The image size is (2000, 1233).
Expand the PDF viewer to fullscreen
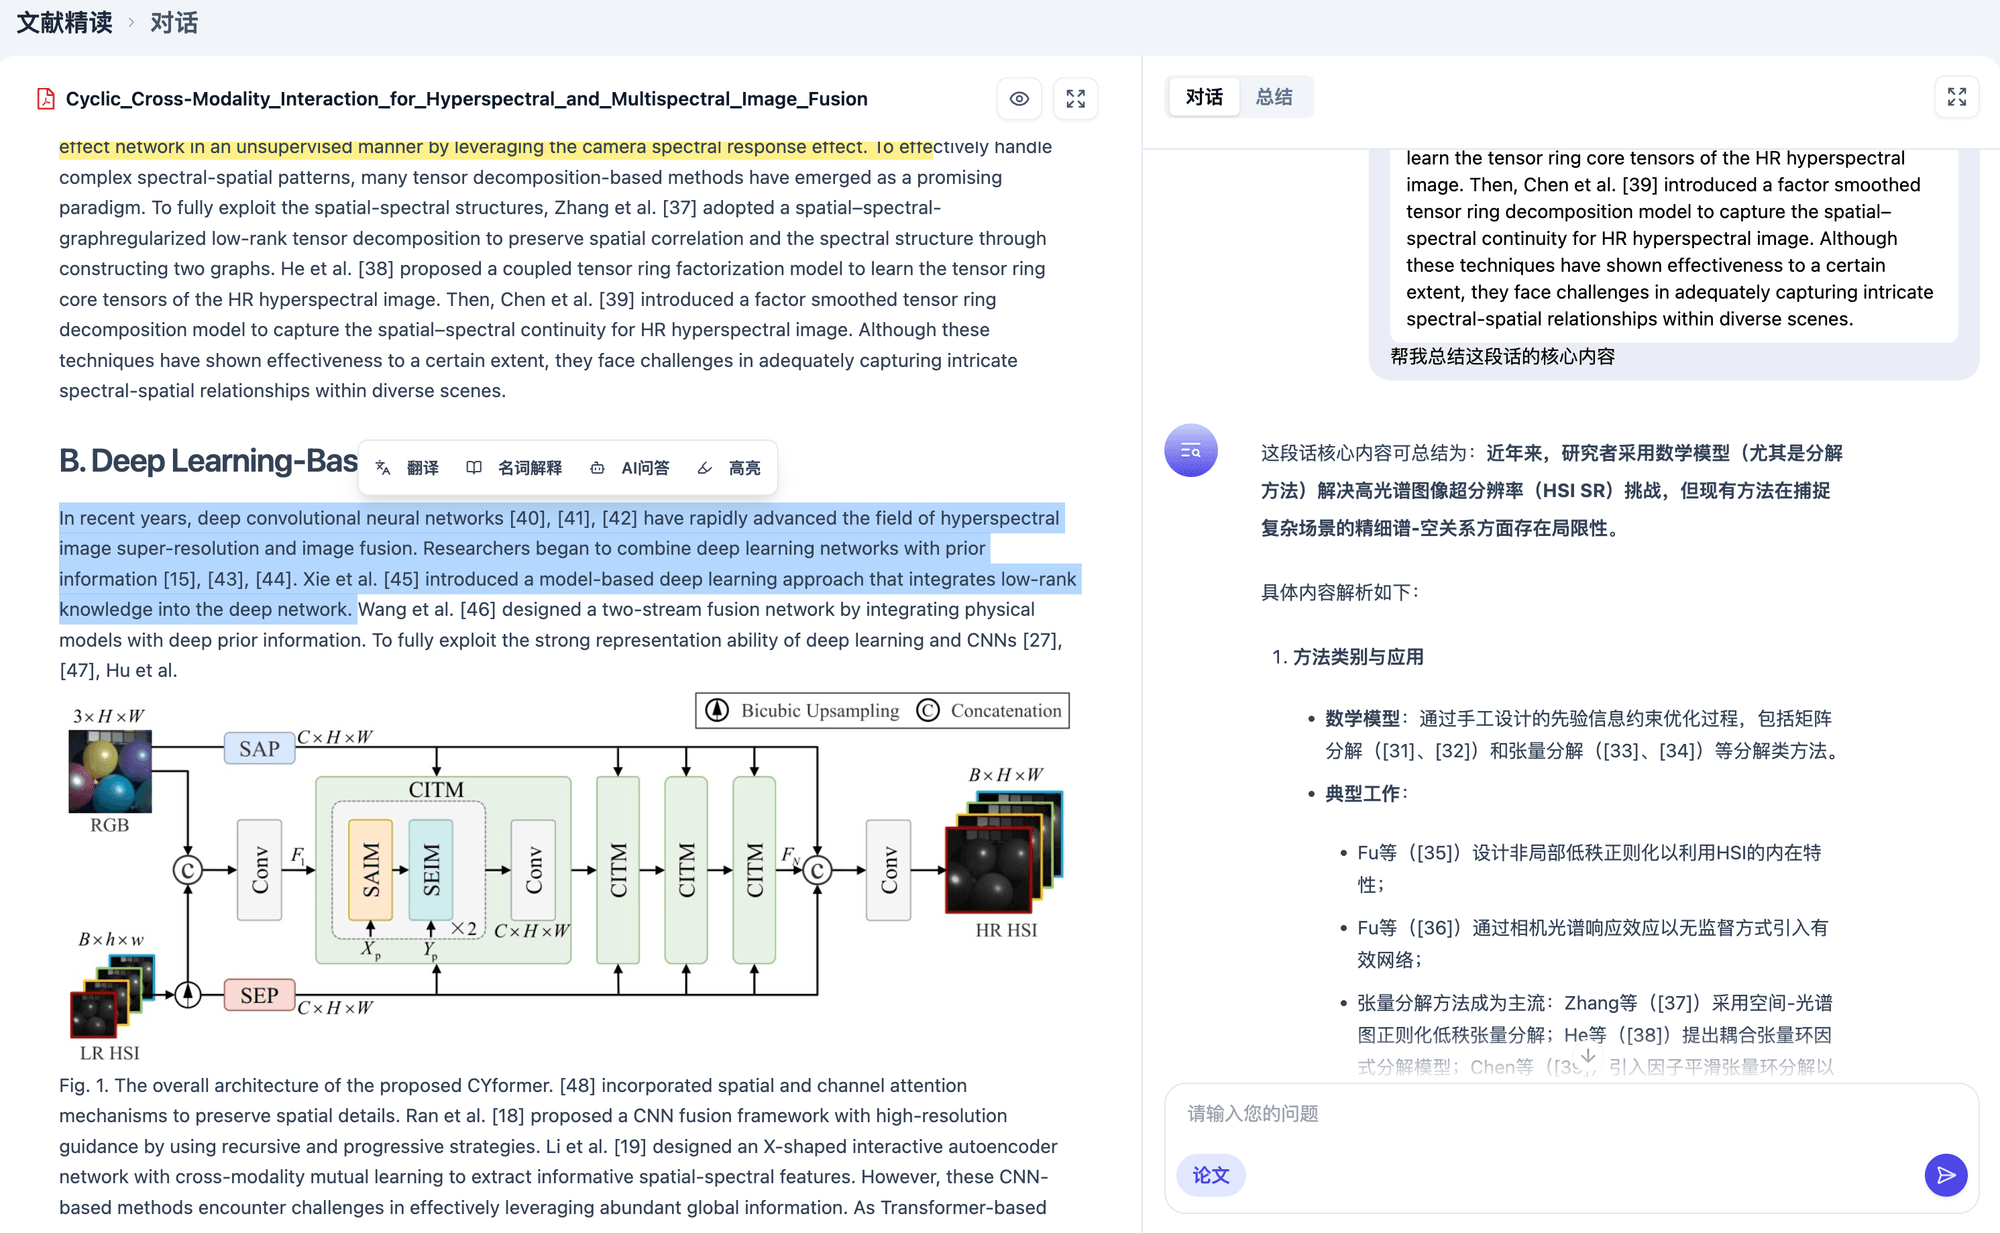click(1076, 98)
